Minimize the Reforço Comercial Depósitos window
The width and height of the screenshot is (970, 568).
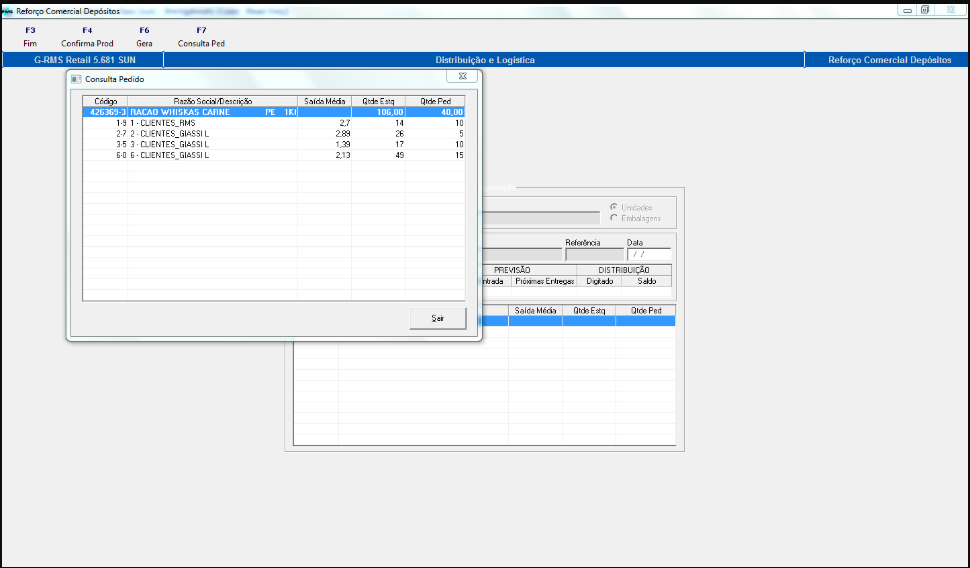pyautogui.click(x=907, y=10)
